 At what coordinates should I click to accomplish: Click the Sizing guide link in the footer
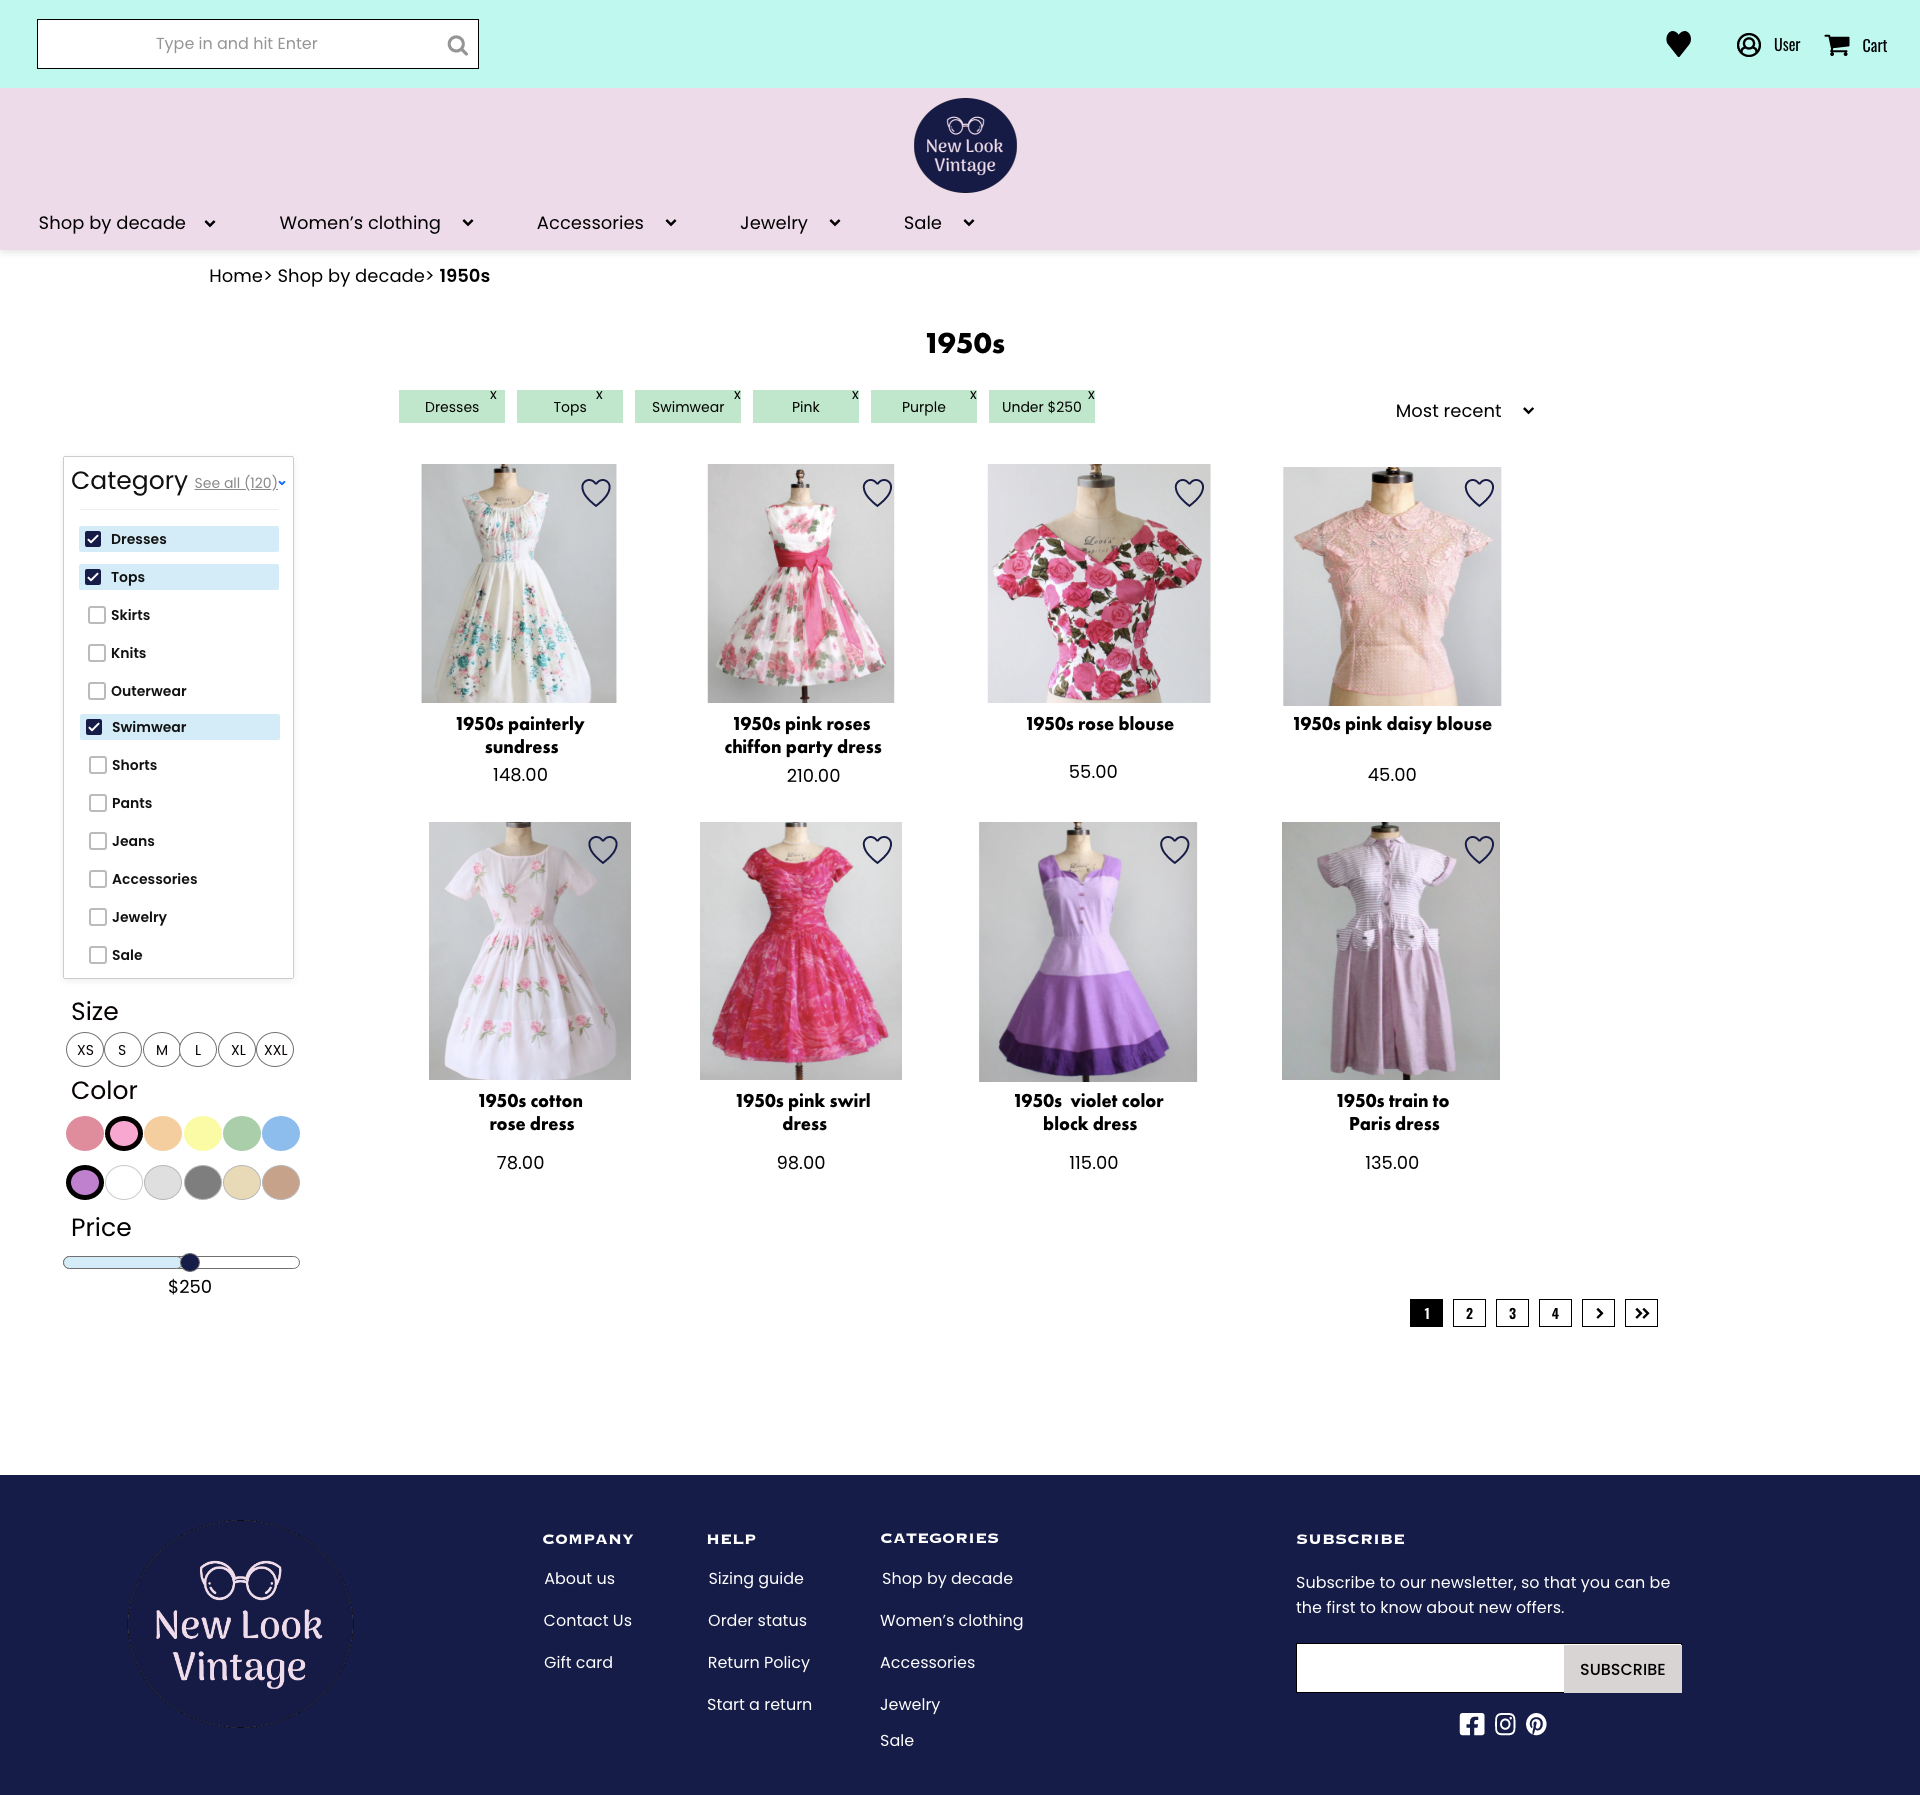755,1578
